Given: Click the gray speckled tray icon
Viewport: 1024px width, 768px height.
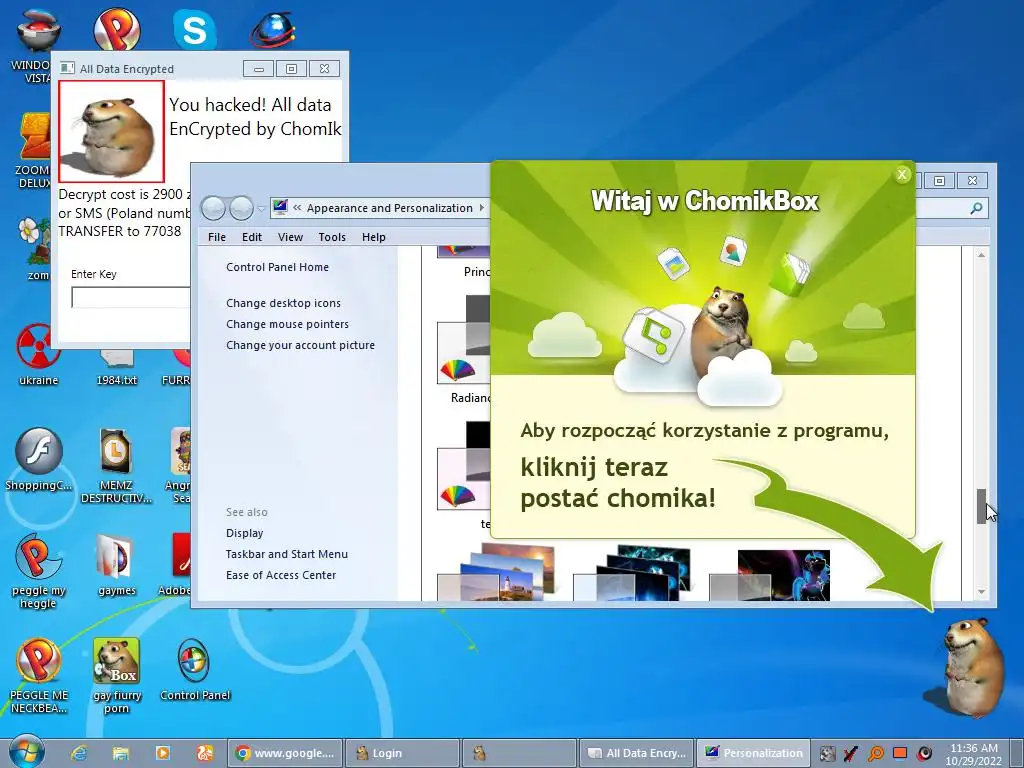Looking at the screenshot, I should coord(827,754).
